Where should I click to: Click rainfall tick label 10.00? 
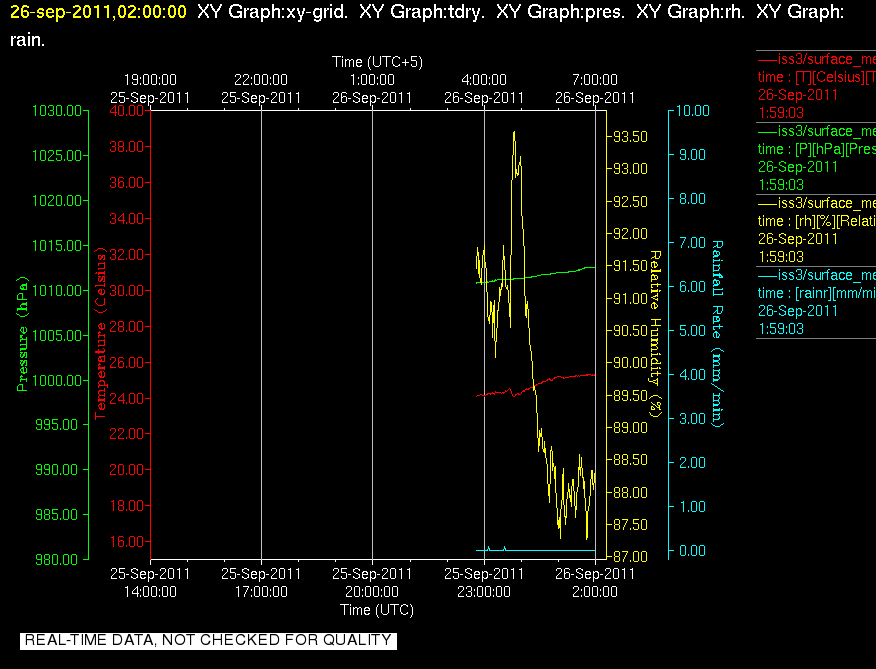click(x=693, y=111)
